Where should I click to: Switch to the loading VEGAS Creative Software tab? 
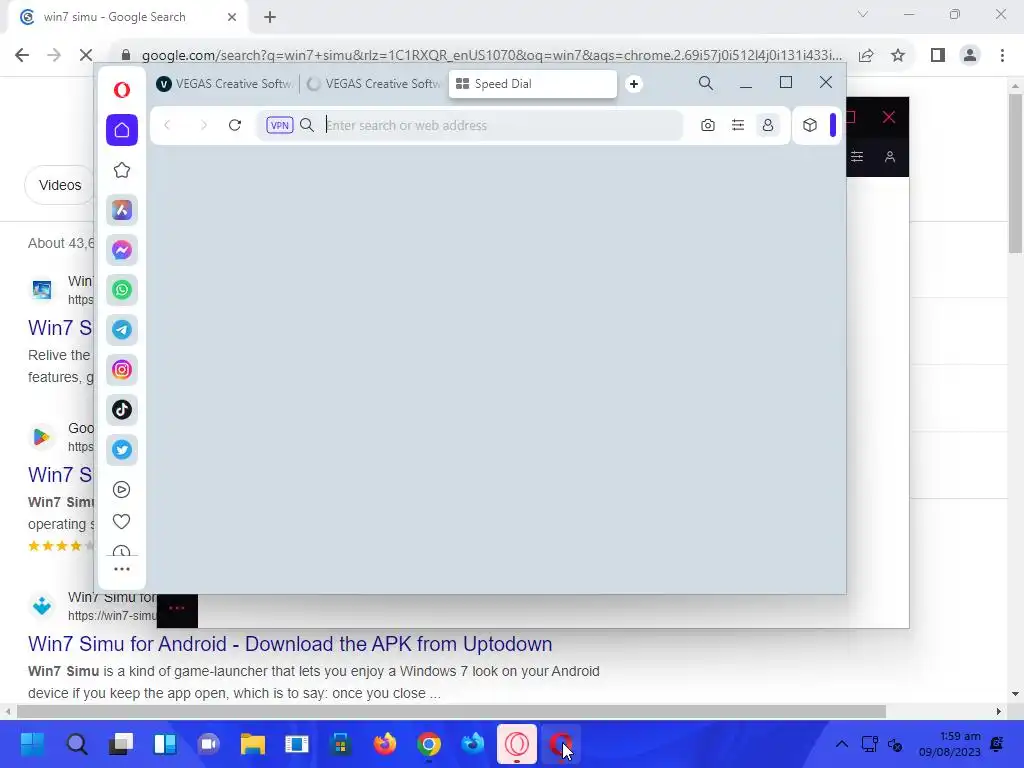coord(374,84)
